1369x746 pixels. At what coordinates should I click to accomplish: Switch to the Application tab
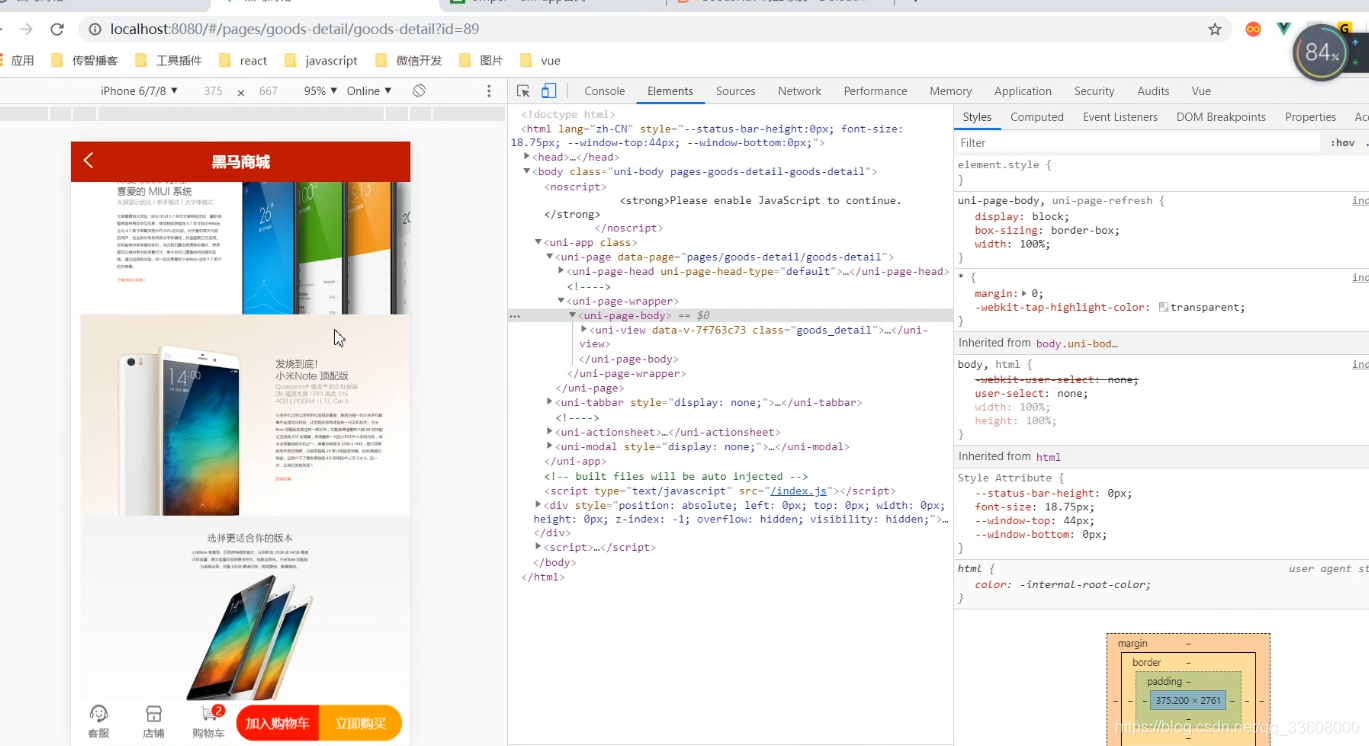tap(1023, 91)
